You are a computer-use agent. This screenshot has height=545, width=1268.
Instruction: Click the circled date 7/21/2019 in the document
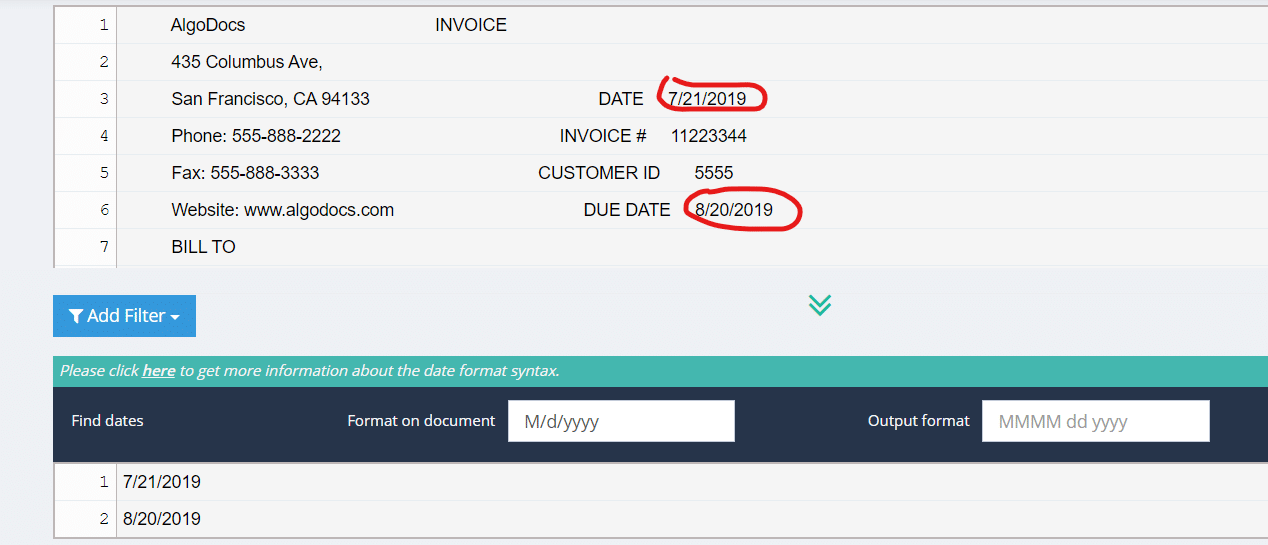(707, 99)
